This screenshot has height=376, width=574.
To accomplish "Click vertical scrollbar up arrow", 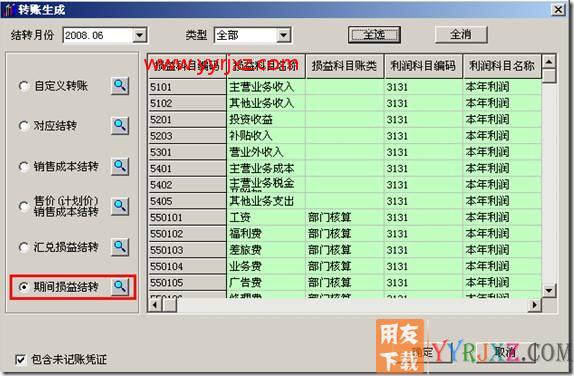I will tap(549, 62).
